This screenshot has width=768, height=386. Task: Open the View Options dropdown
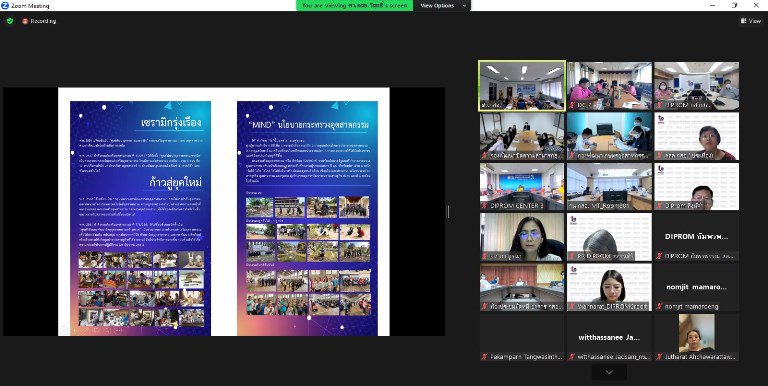443,5
